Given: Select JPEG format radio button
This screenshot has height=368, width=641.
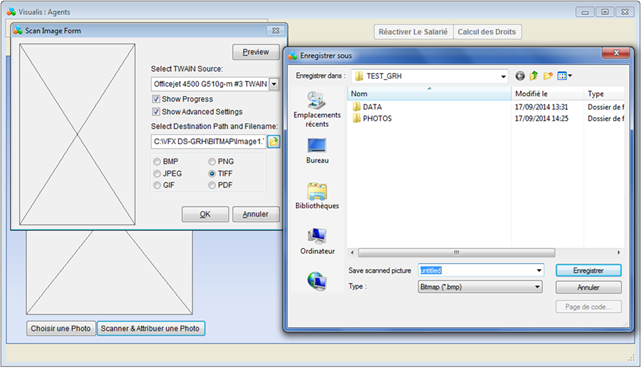Looking at the screenshot, I should (157, 174).
